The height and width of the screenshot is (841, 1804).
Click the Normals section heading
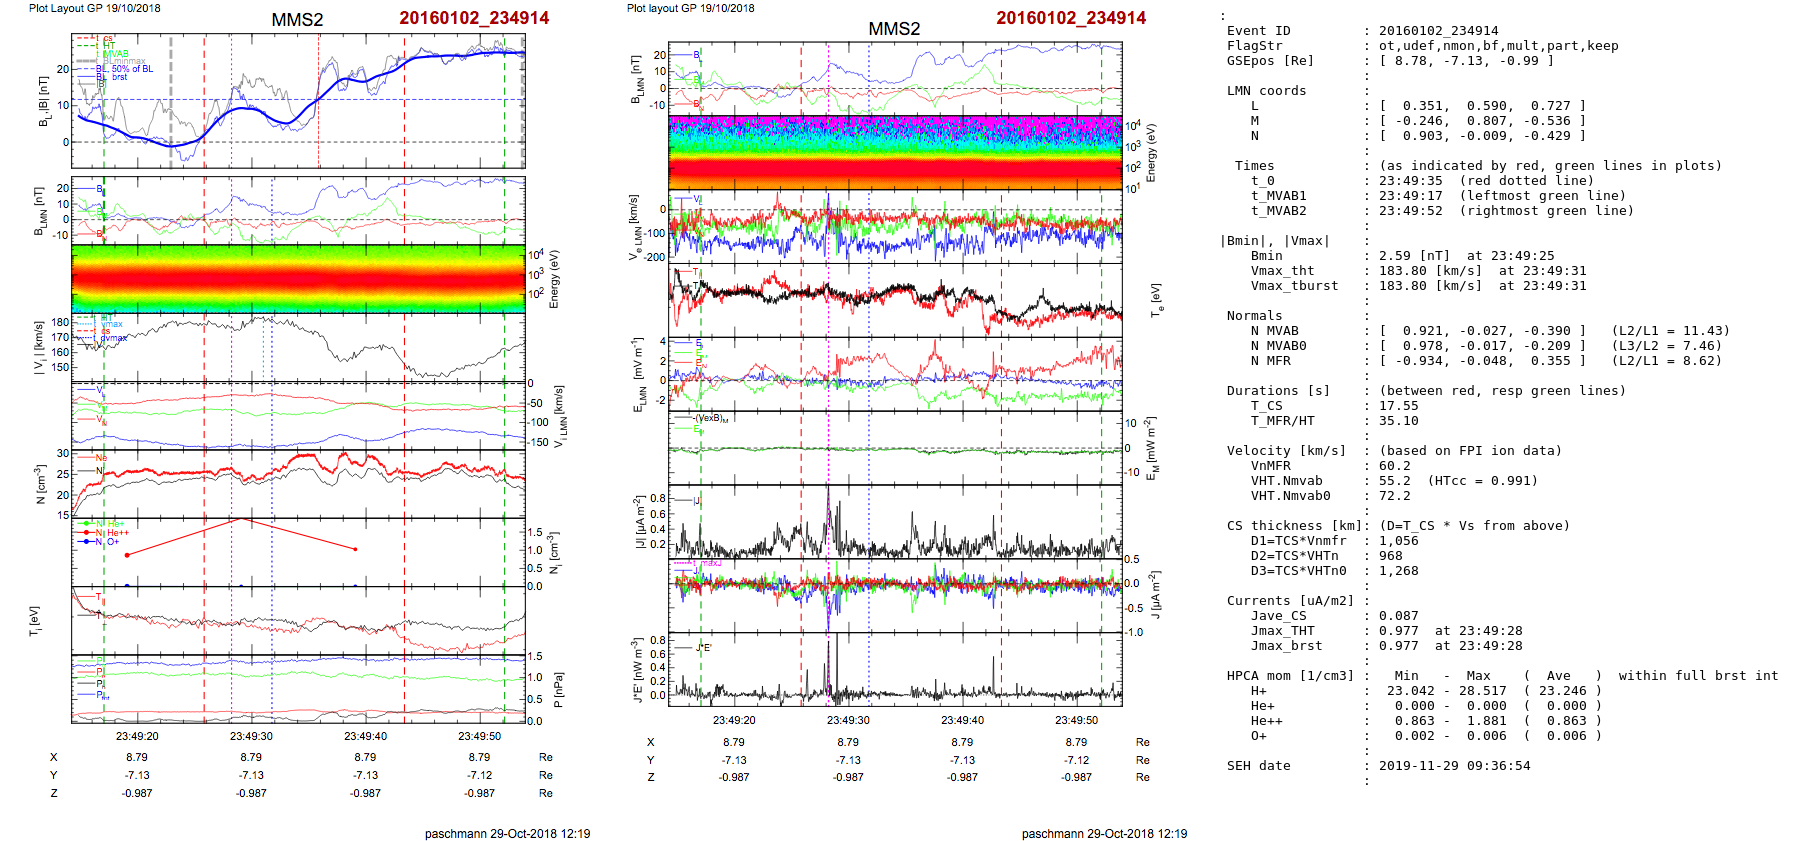click(x=1254, y=316)
